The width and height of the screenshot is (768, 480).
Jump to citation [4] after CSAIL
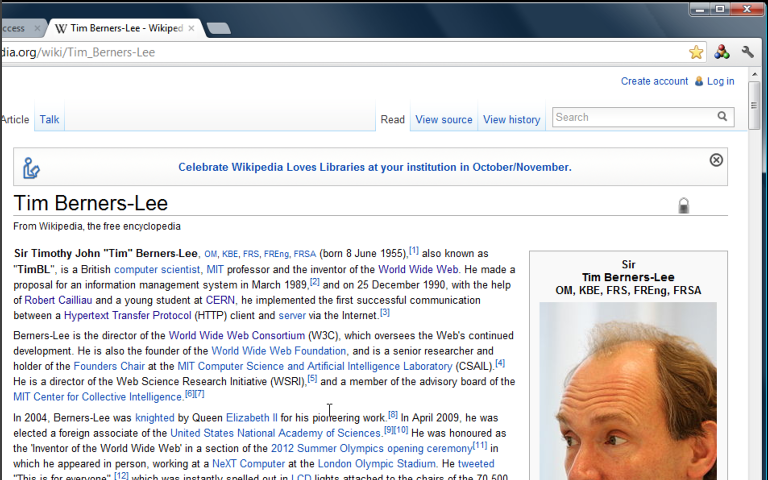tap(500, 363)
